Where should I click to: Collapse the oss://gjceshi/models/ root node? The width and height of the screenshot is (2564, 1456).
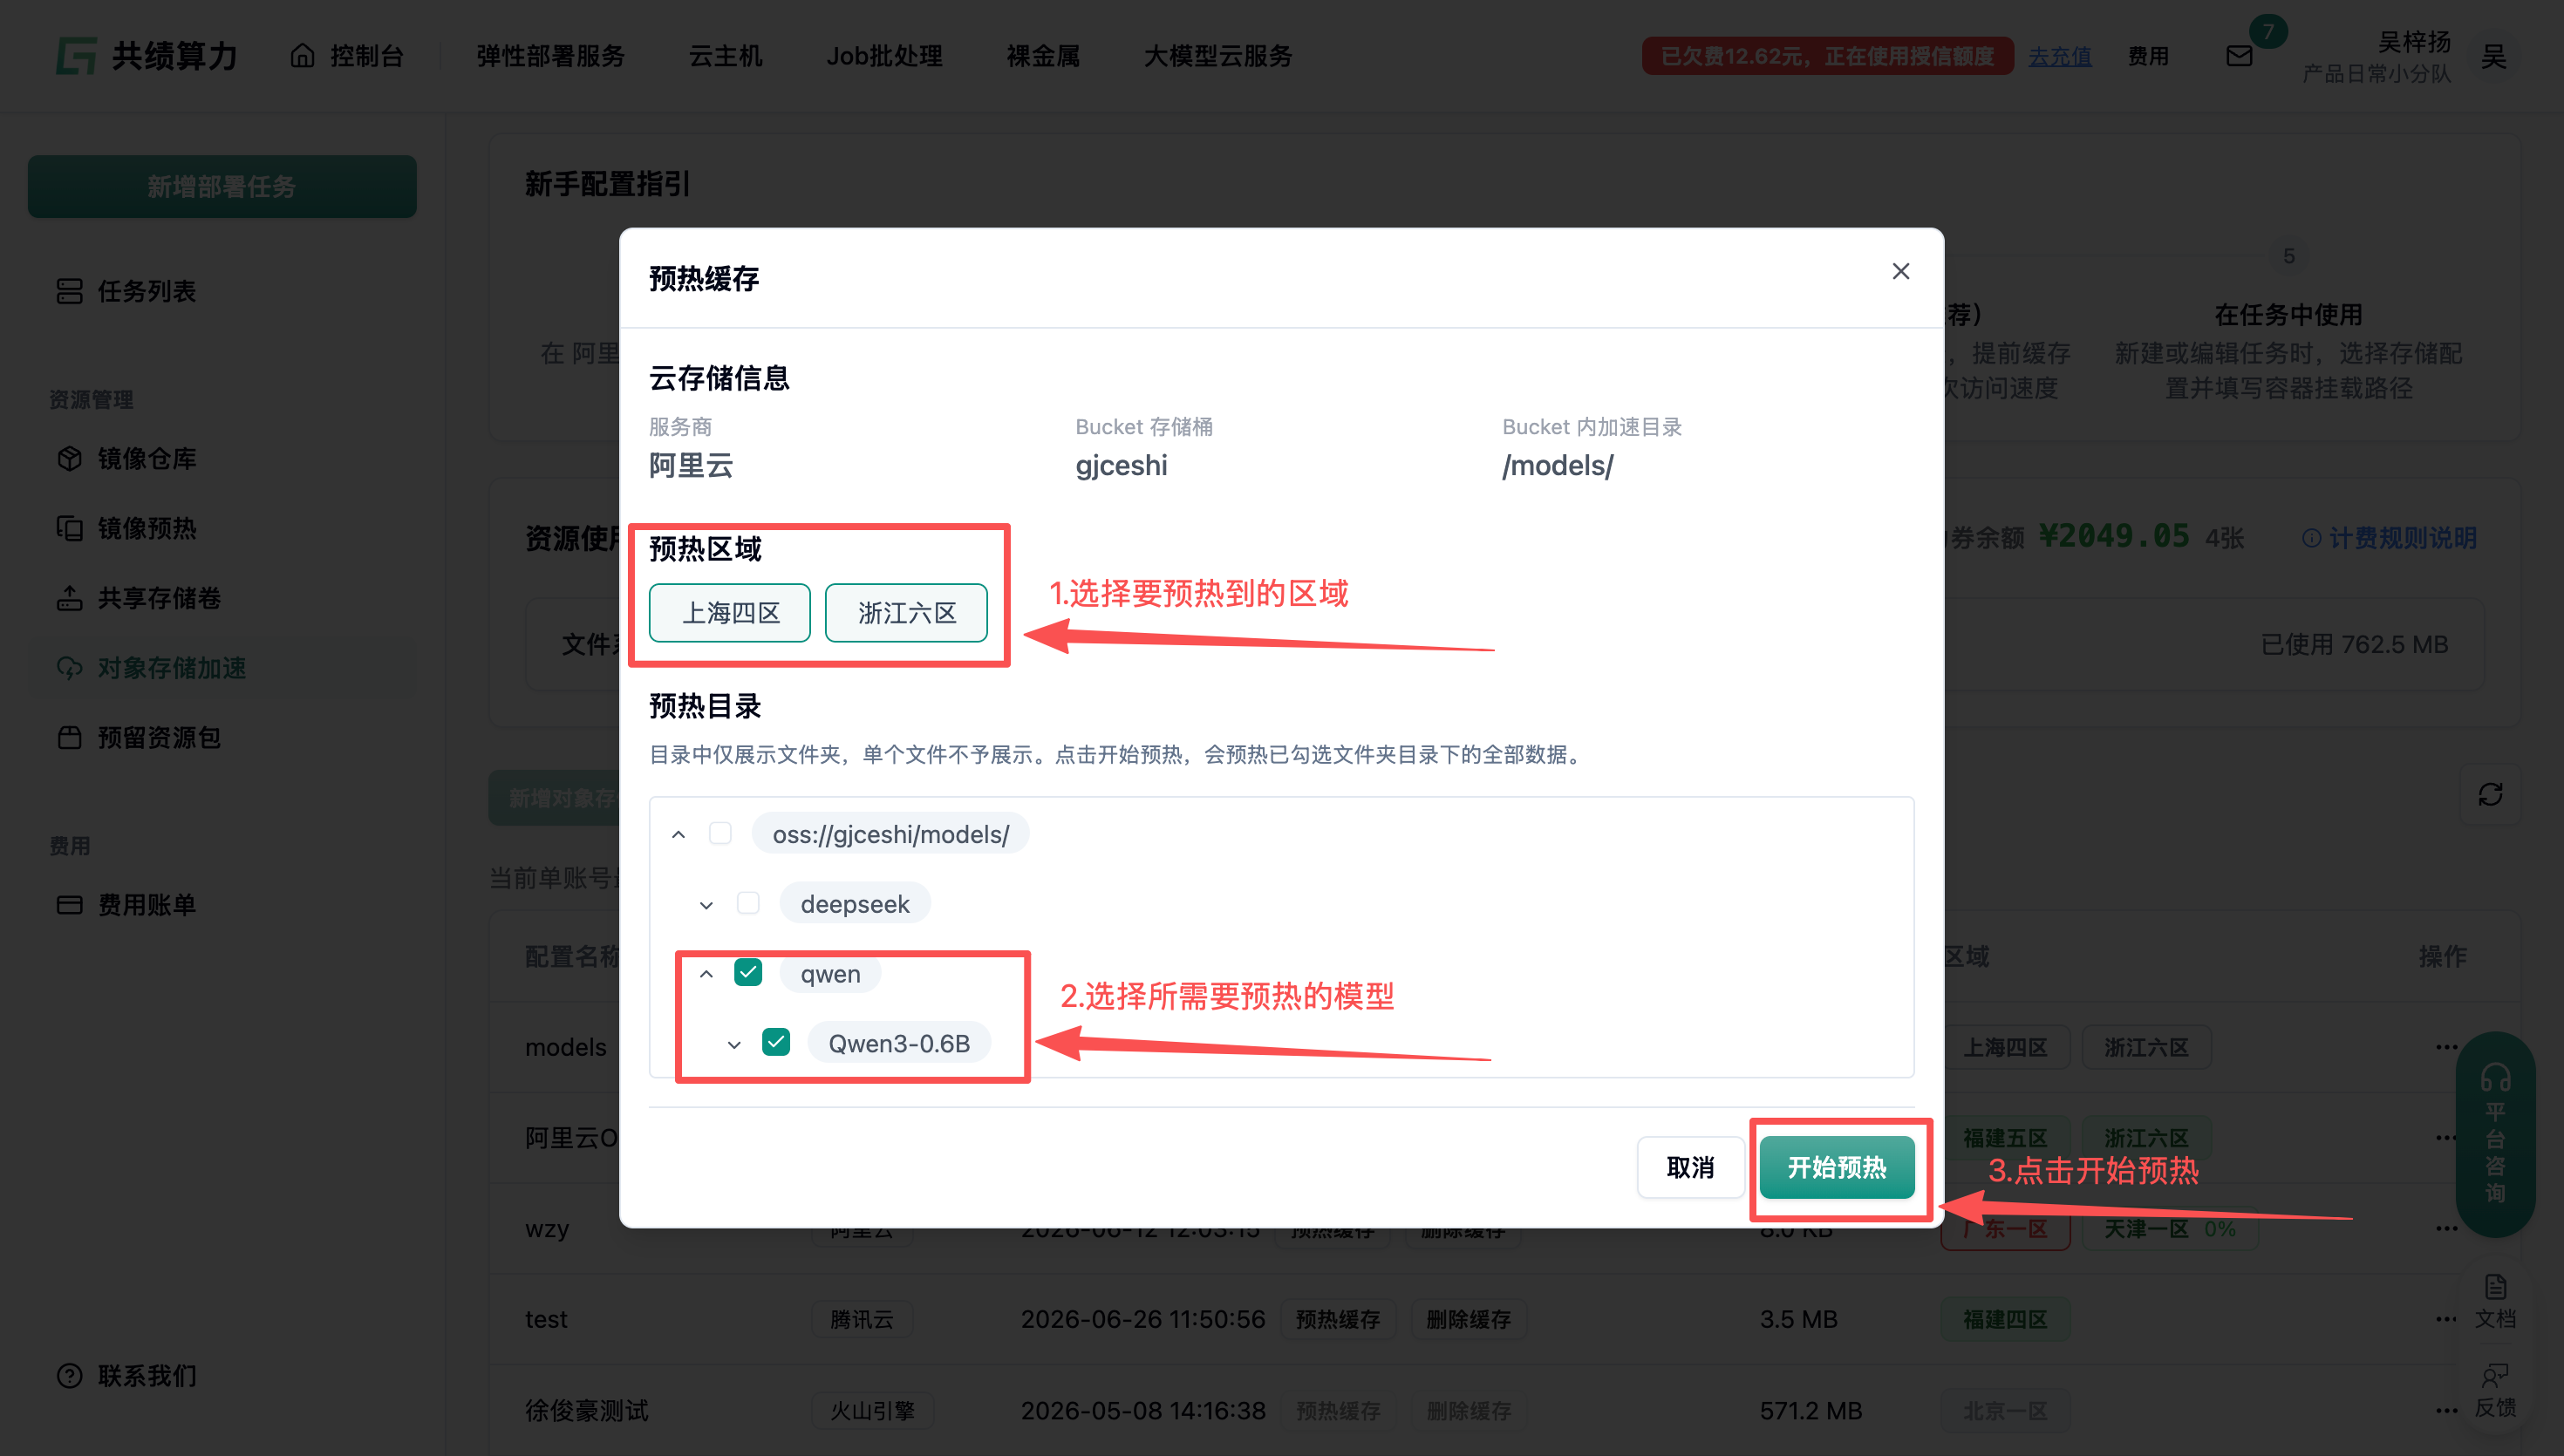tap(679, 834)
